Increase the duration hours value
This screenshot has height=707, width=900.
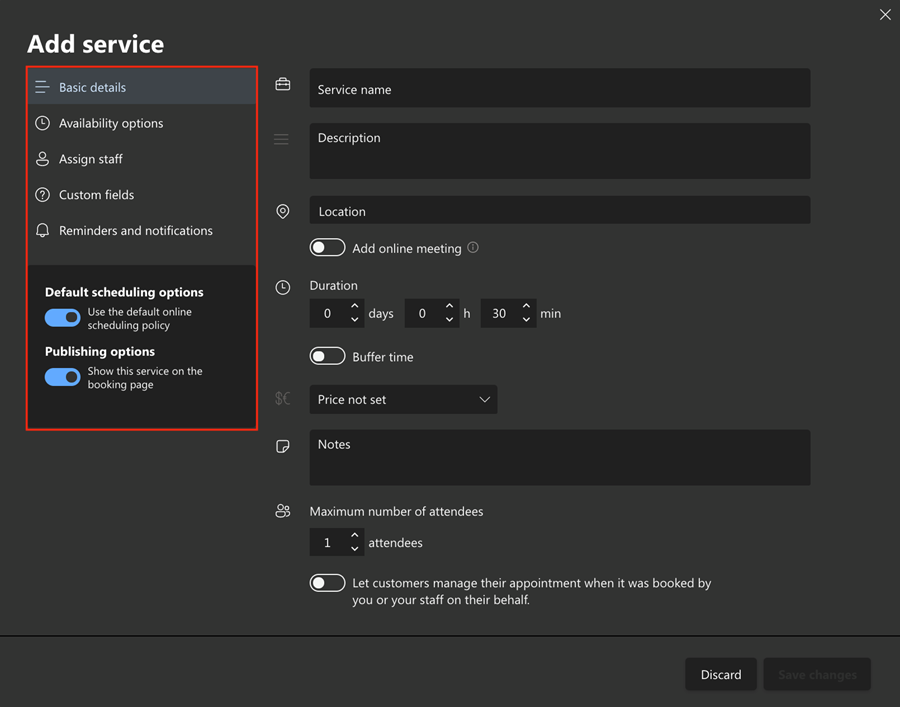tap(449, 306)
